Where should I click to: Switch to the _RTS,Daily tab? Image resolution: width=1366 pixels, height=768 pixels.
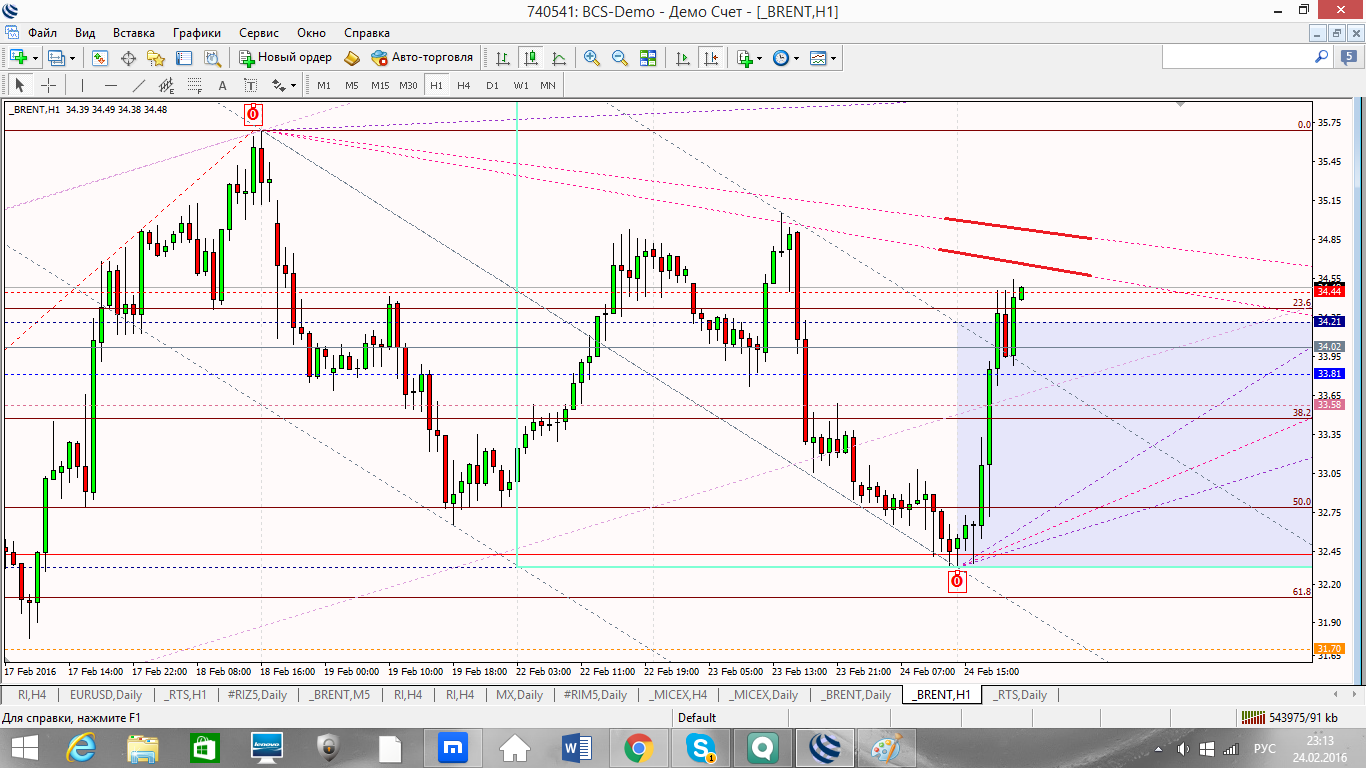pos(1020,695)
